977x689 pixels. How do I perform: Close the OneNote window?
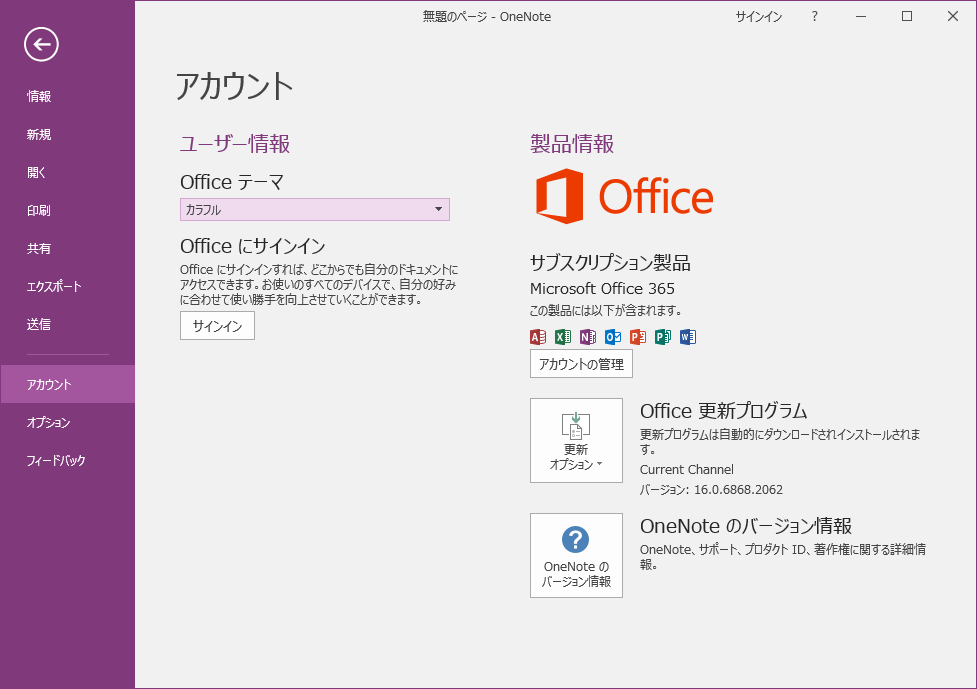(x=953, y=16)
